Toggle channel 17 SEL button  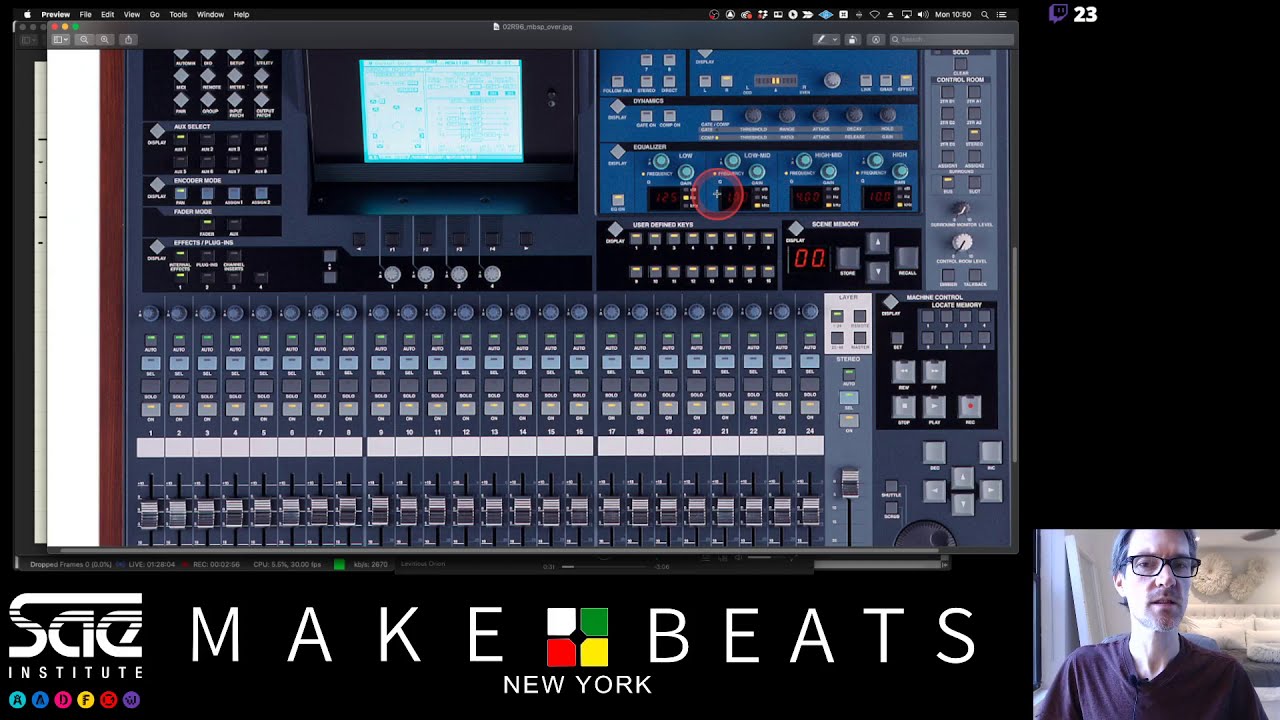pos(612,362)
